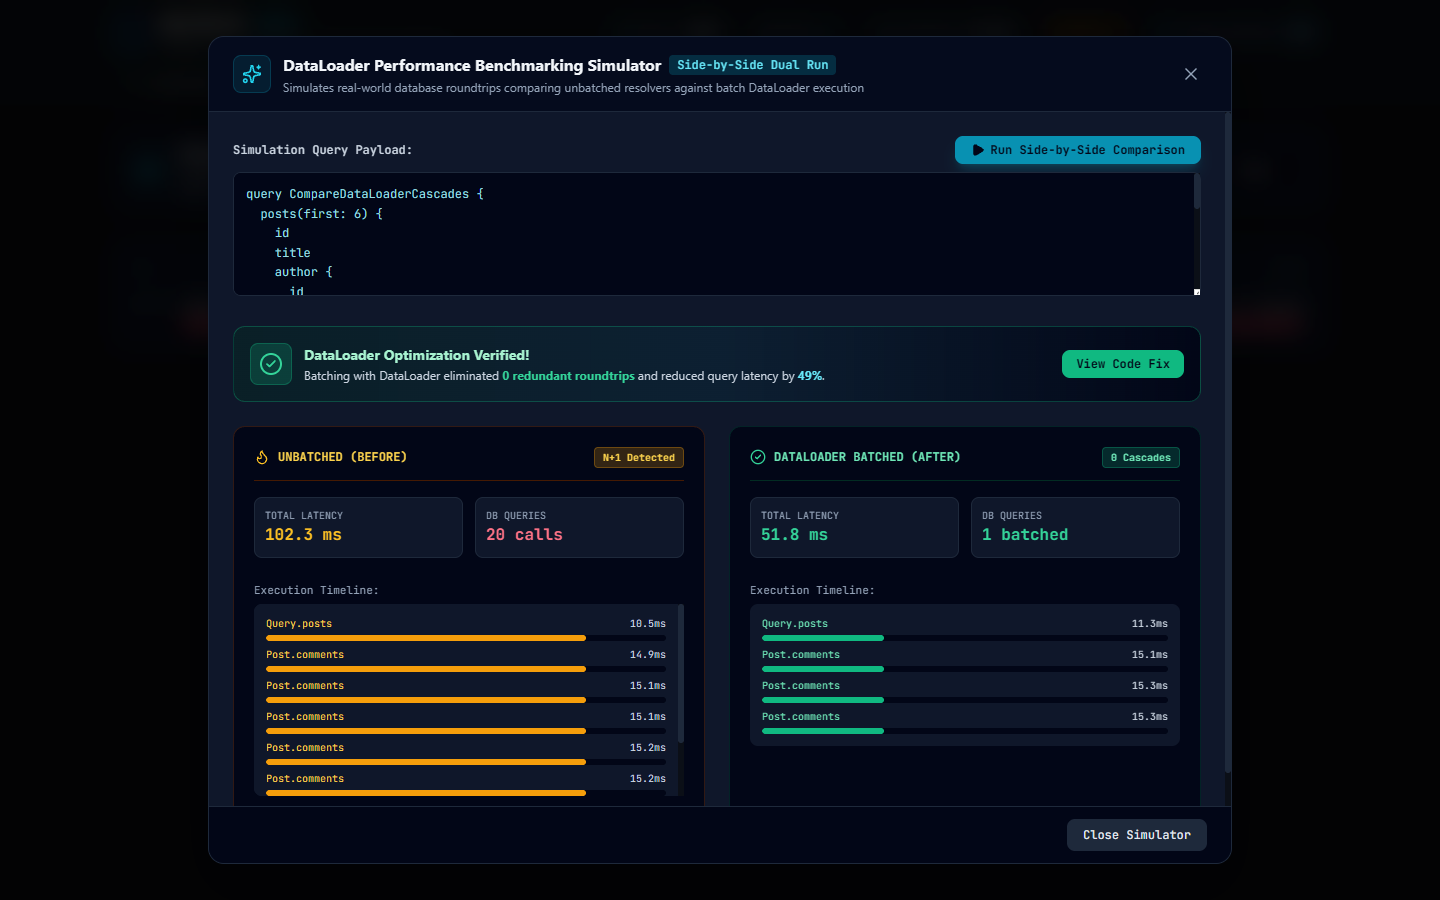
Task: Click the 'author {' line in the query
Action: click(x=304, y=272)
